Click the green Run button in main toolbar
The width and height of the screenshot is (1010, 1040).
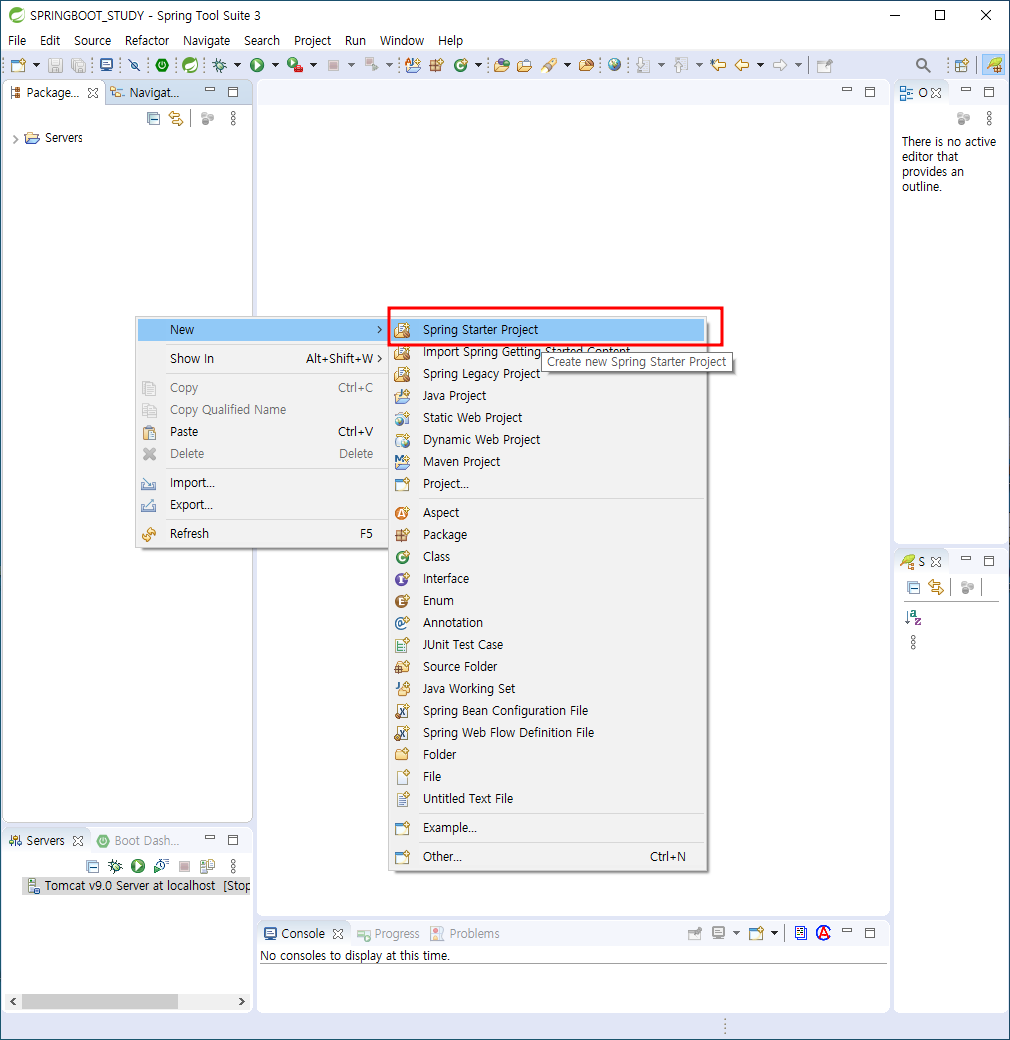pyautogui.click(x=257, y=65)
